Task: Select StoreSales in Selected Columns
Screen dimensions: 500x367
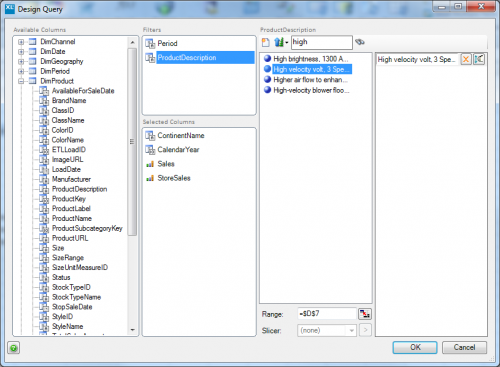Action: click(174, 178)
